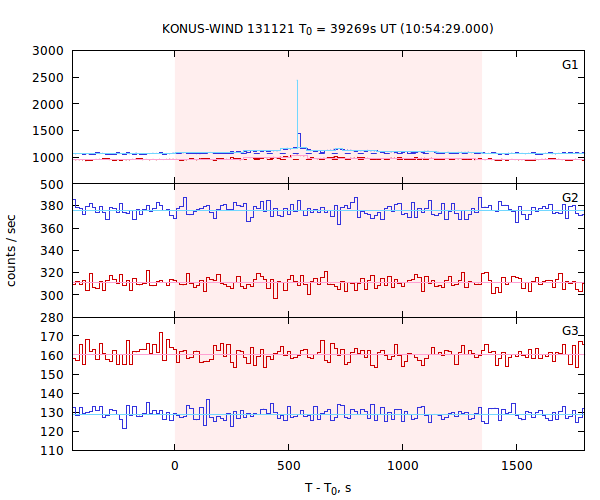This screenshot has width=600, height=500.
Task: Click the 150 y-axis tick label
Action: point(52,375)
